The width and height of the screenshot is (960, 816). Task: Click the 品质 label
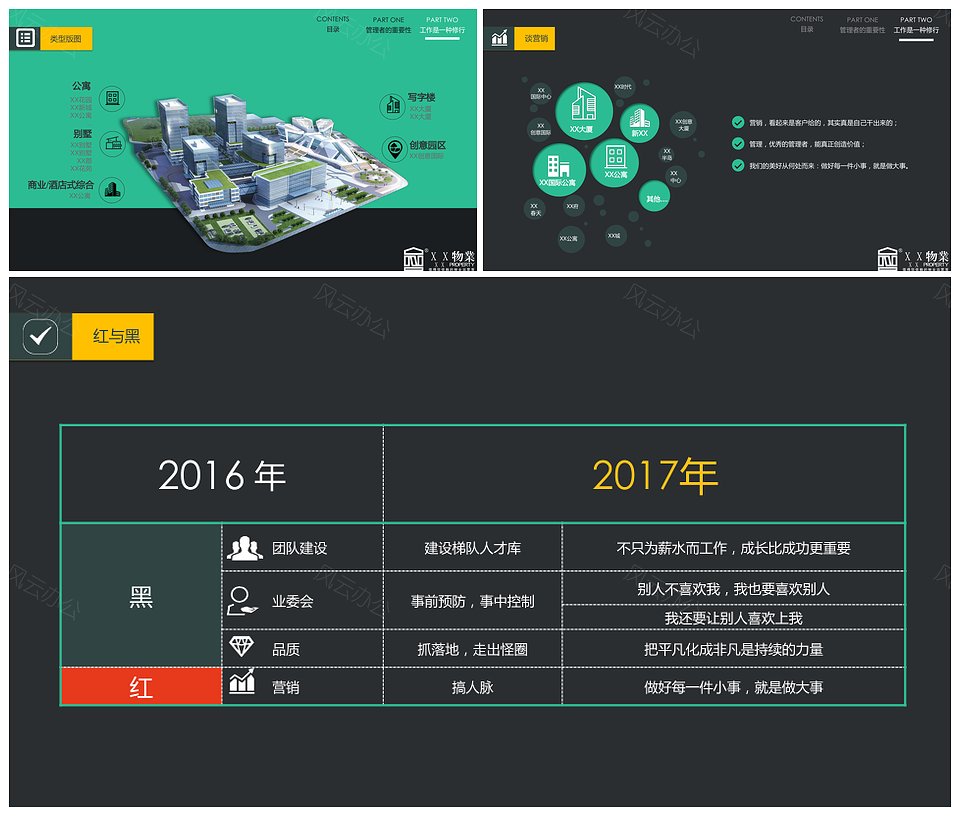click(286, 649)
